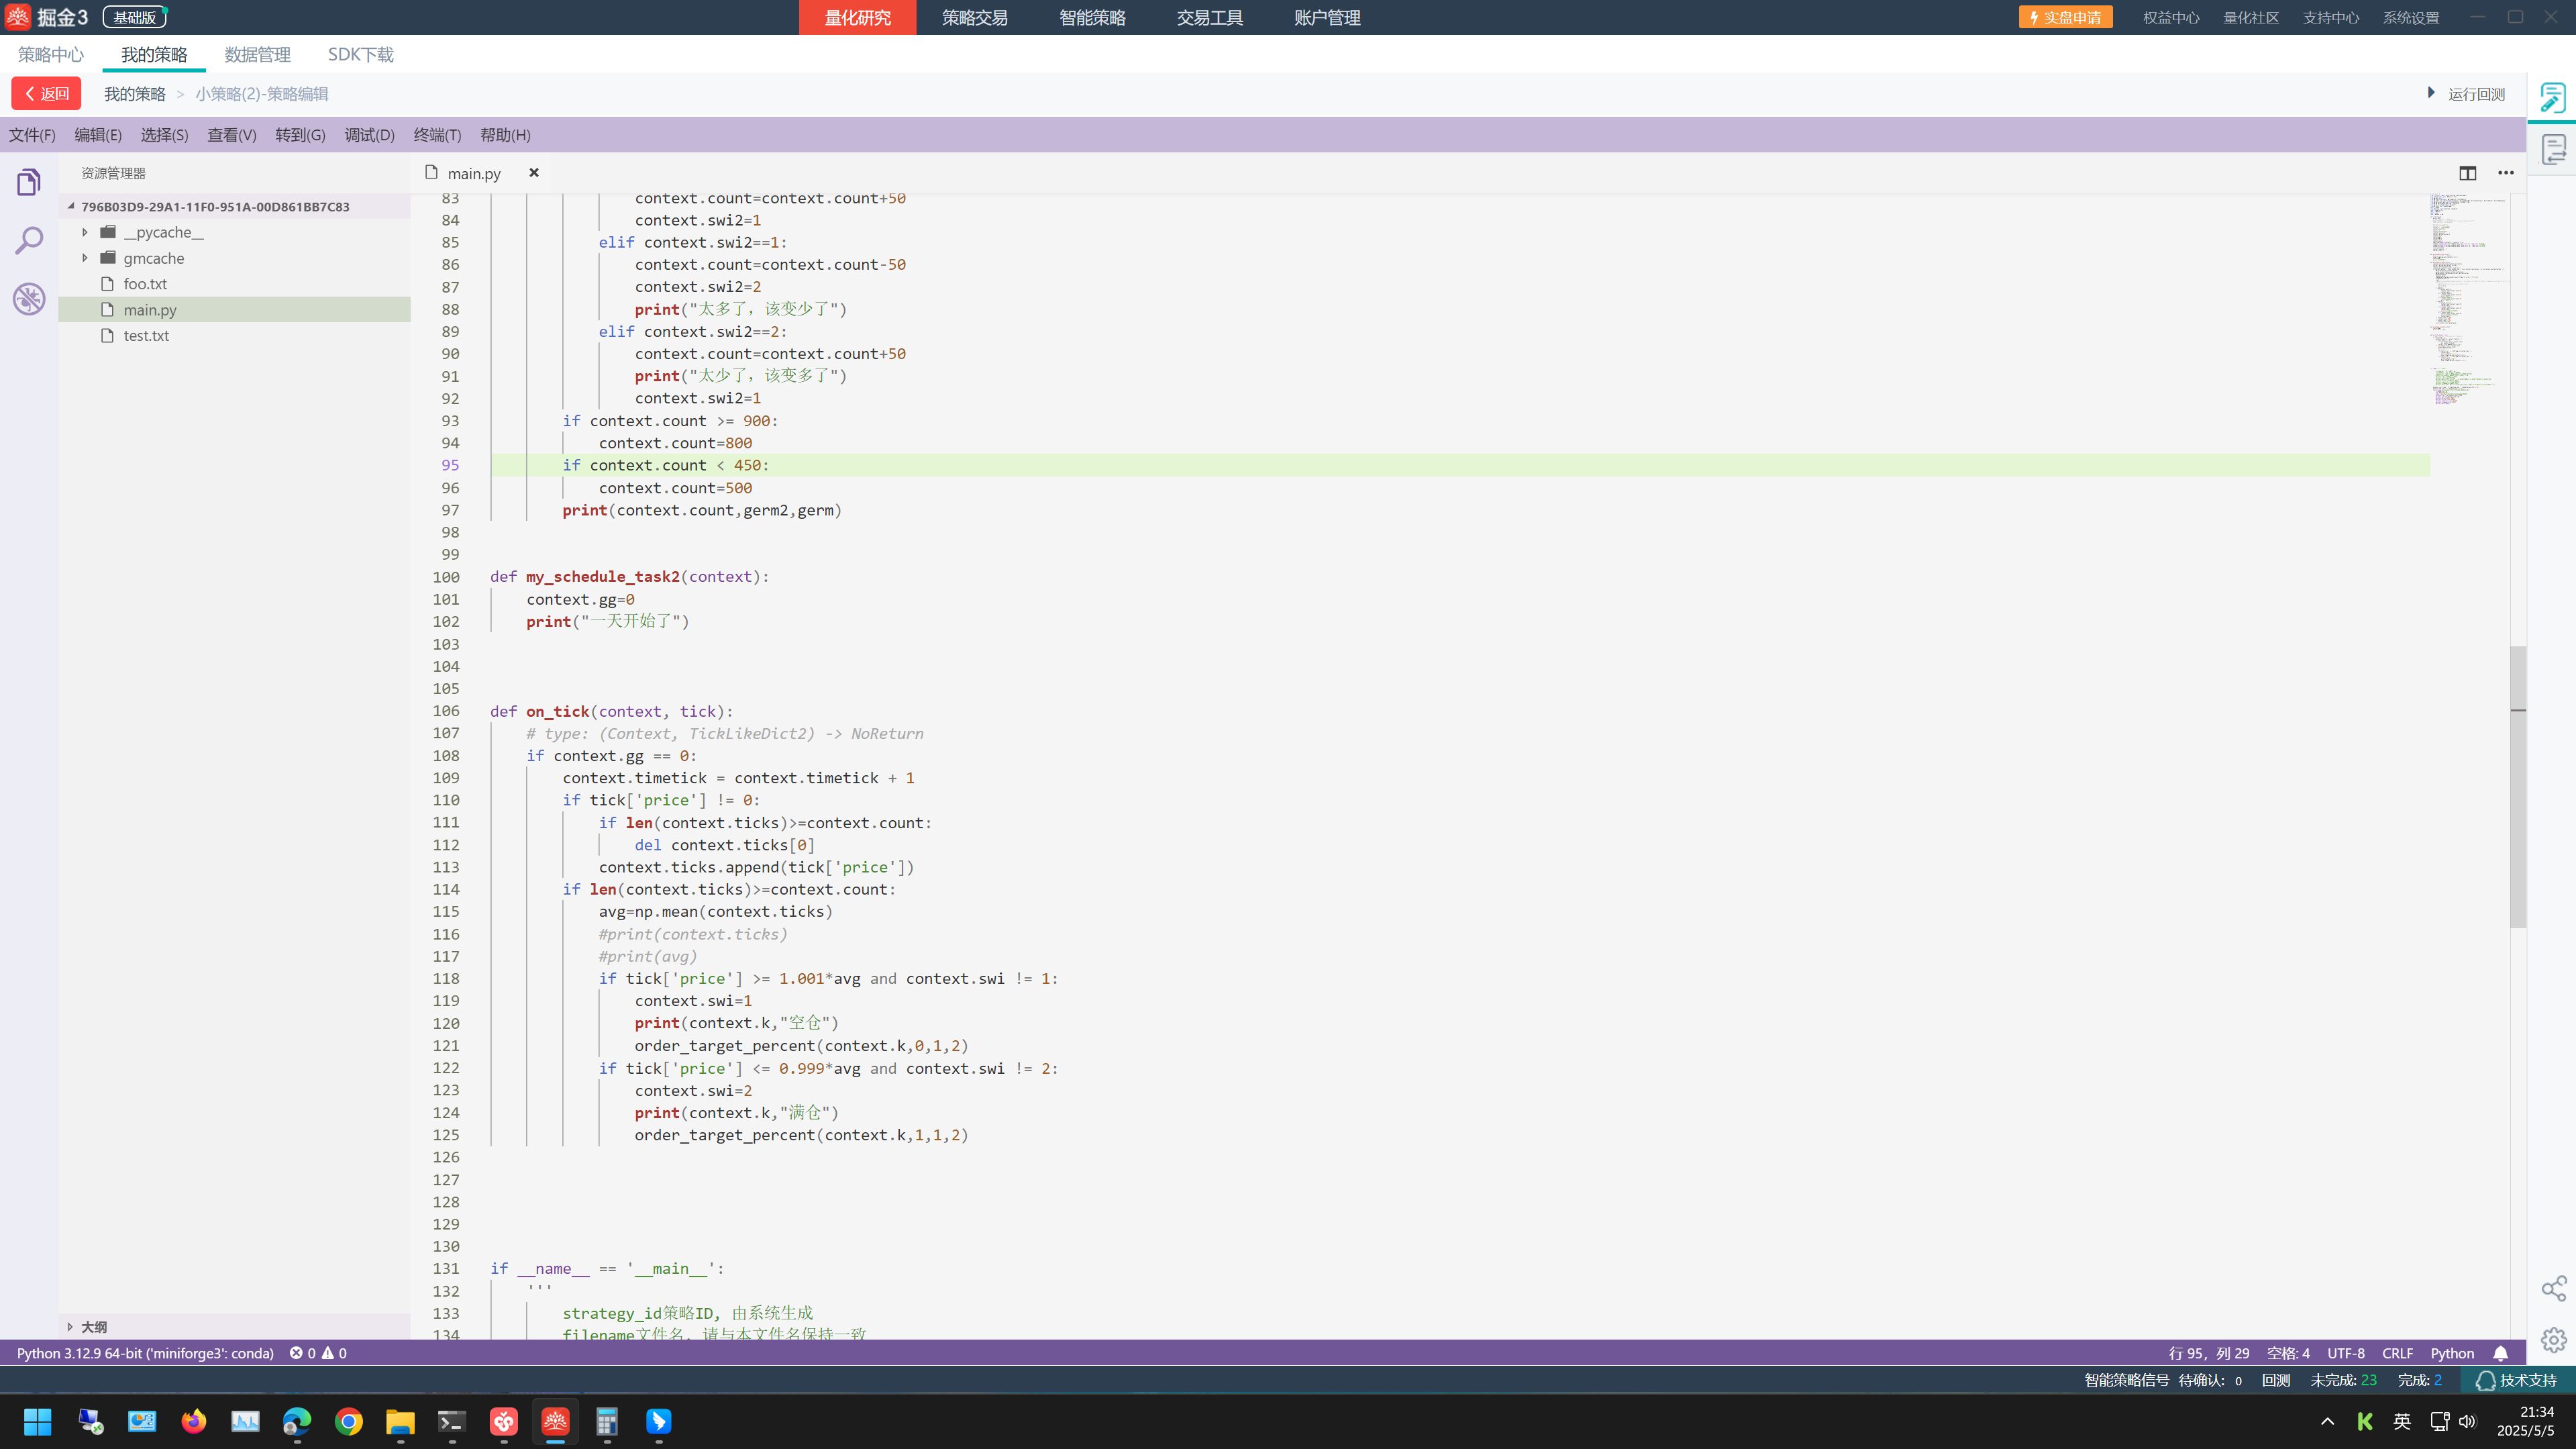Open Chrome from the Windows taskbar
Screen dimensions: 2576x1449
pyautogui.click(x=348, y=1421)
